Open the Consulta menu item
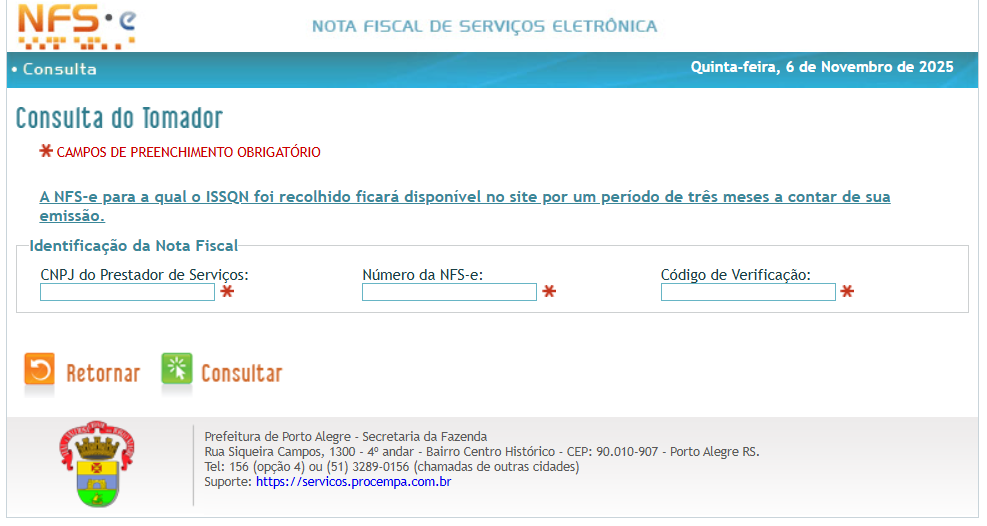Image resolution: width=987 pixels, height=526 pixels. 59,69
